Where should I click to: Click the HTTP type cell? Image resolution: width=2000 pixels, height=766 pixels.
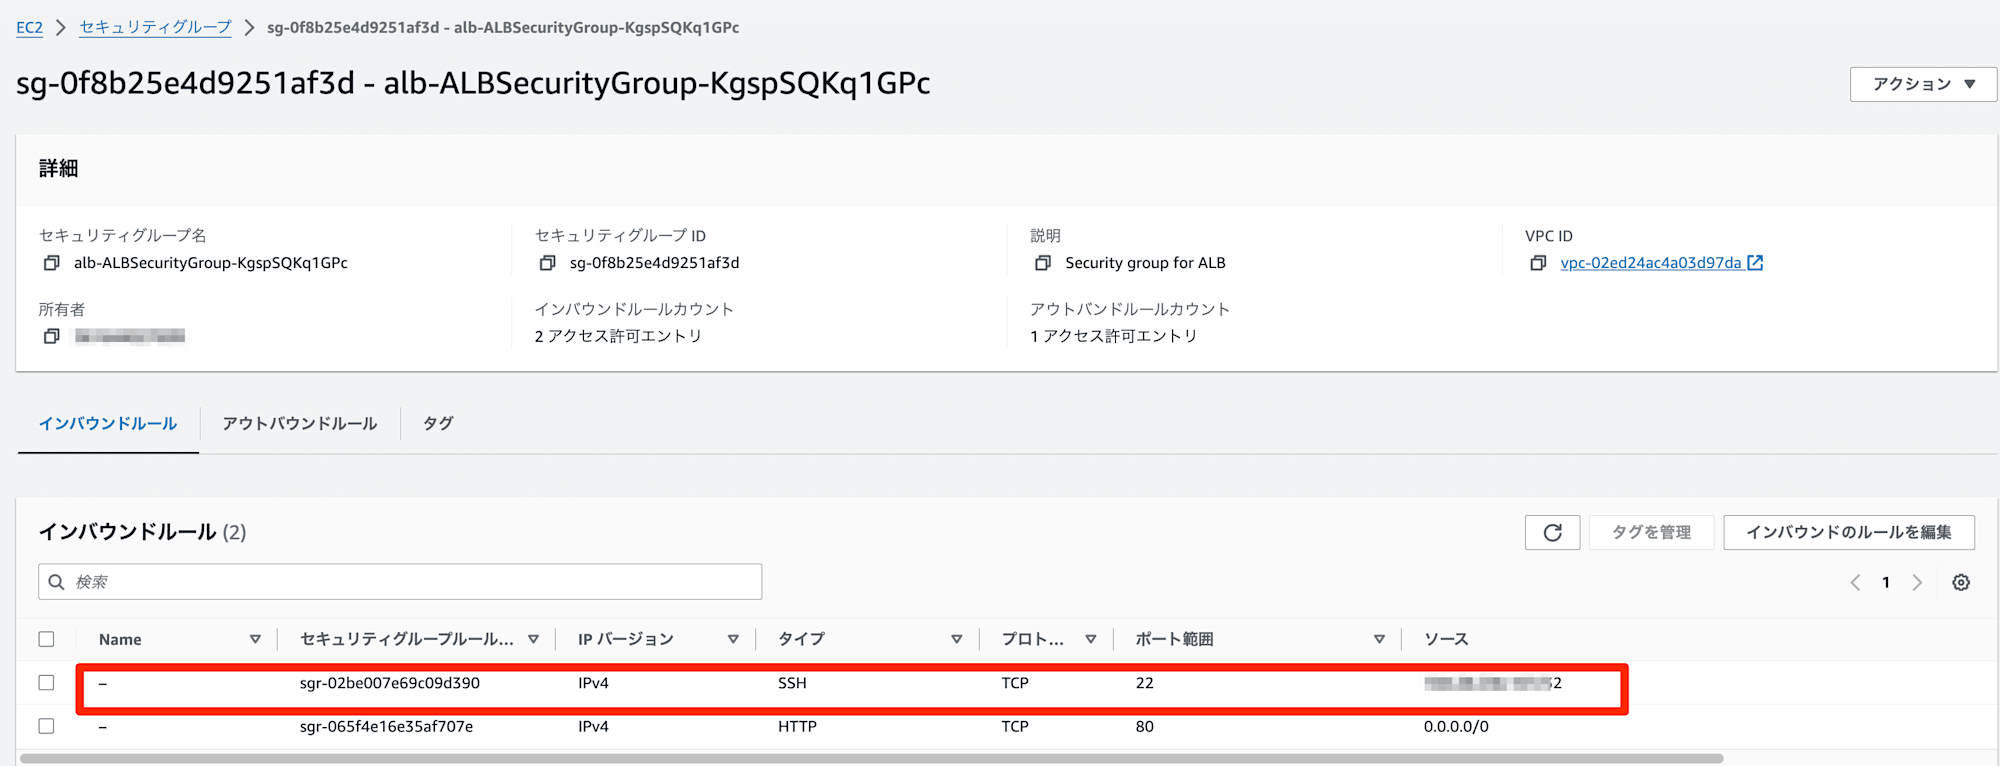(797, 727)
